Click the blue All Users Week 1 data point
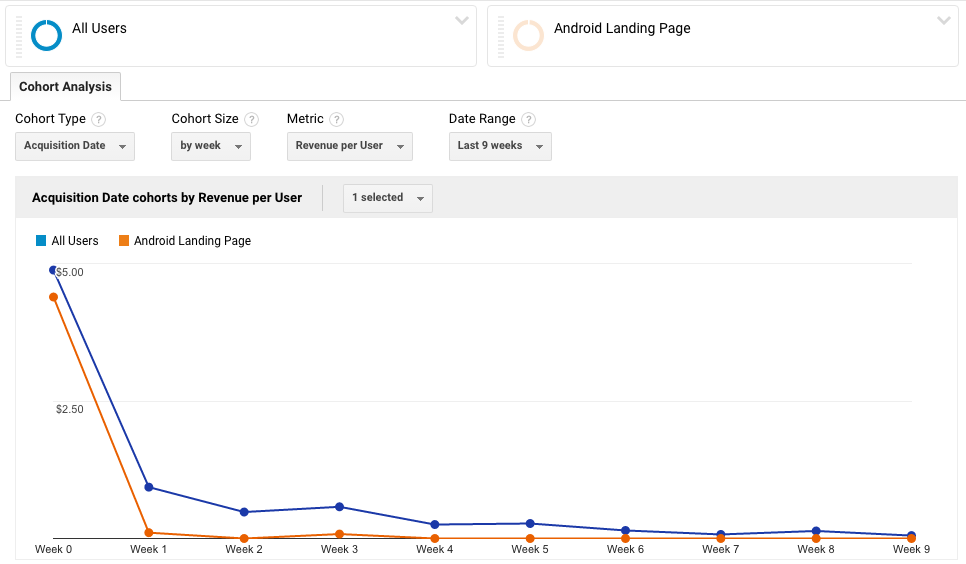 tap(148, 487)
